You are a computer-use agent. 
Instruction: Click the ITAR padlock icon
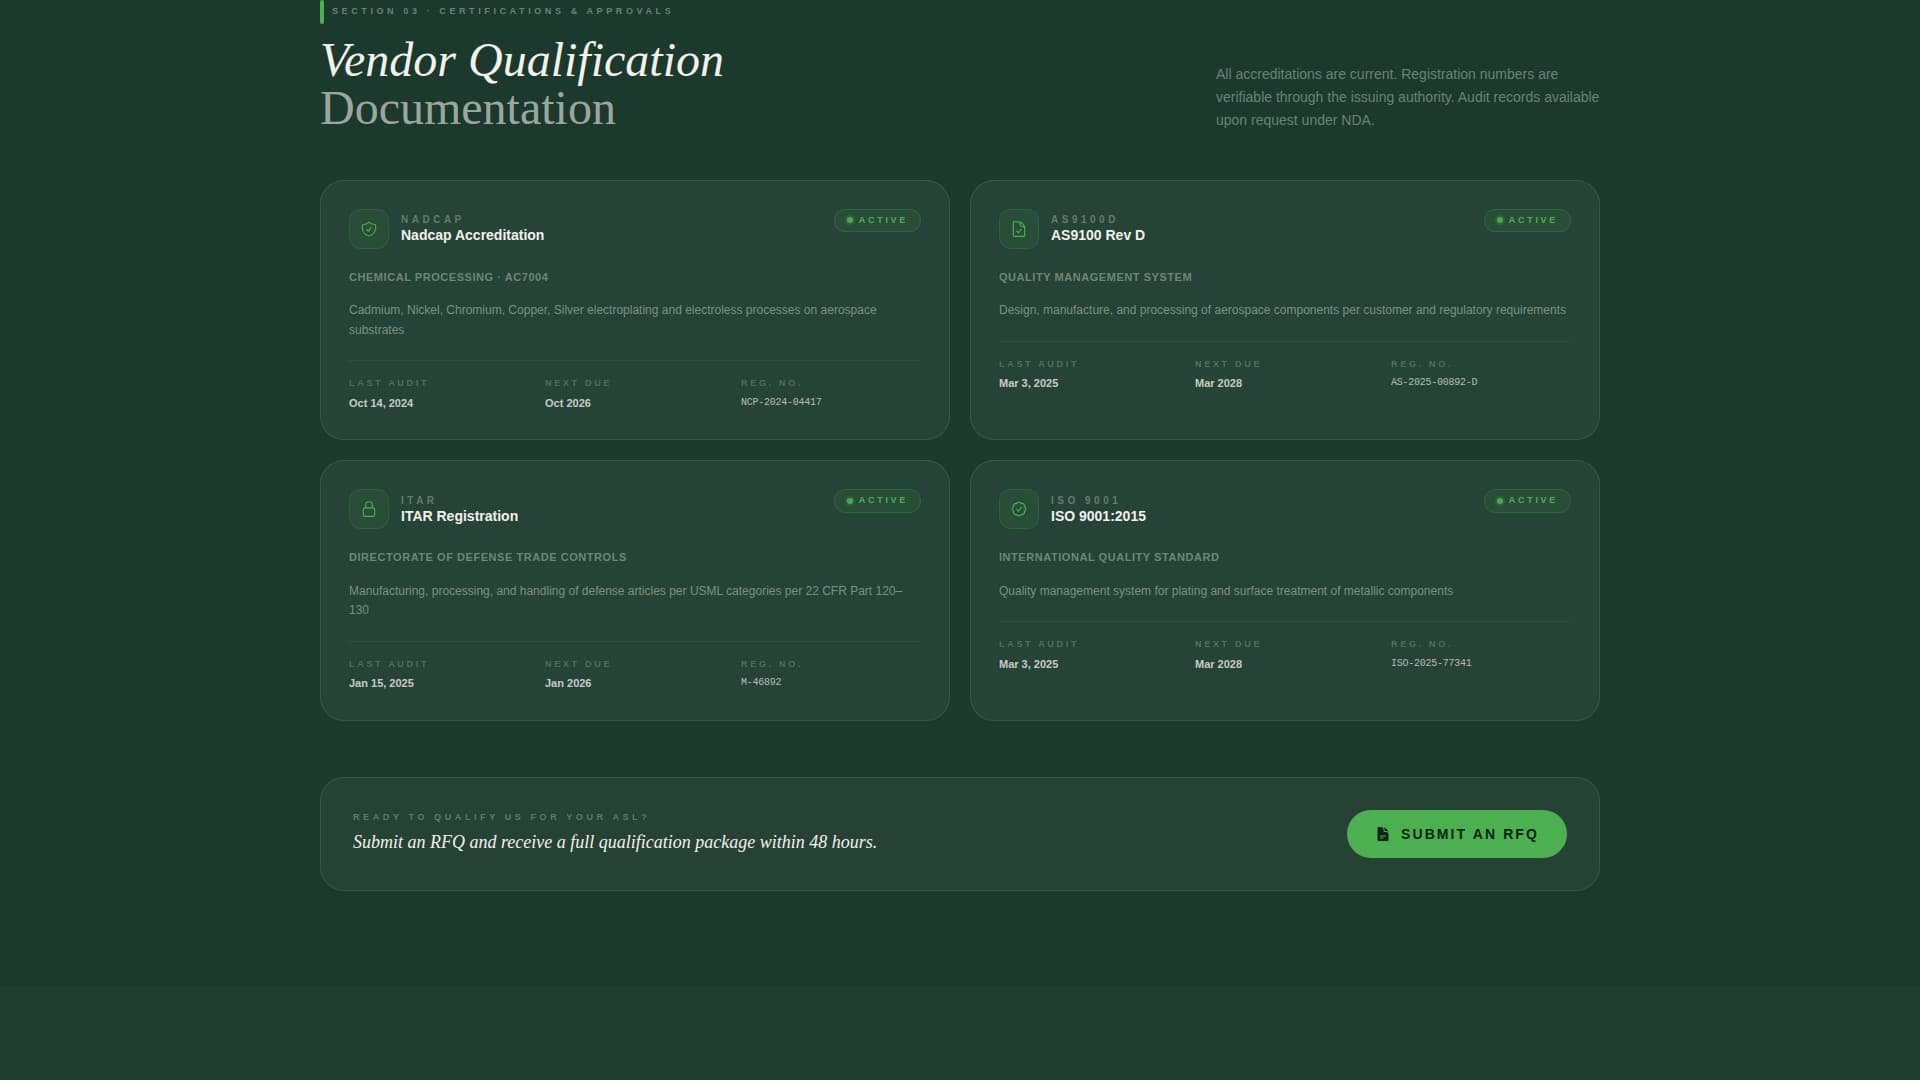coord(368,509)
